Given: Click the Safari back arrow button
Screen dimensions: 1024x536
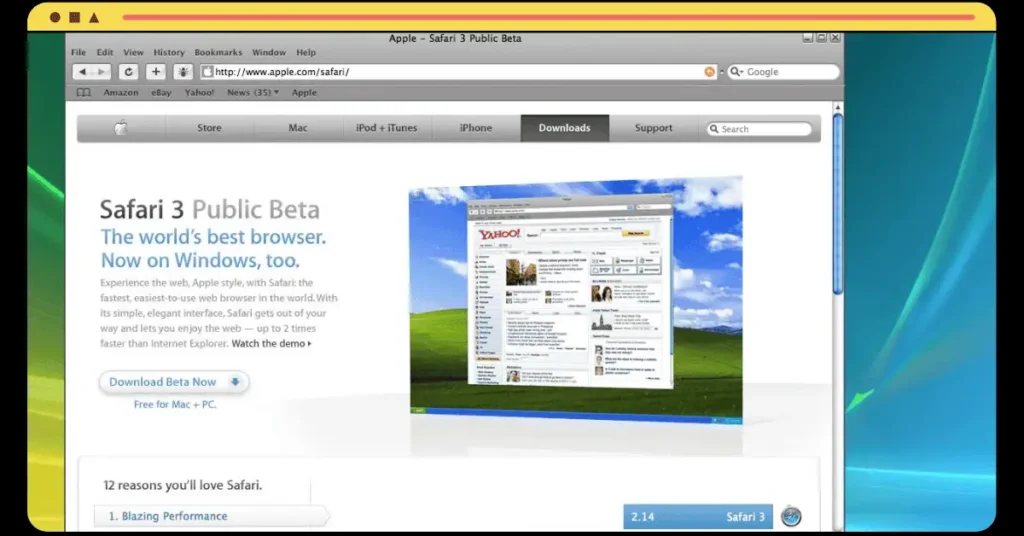Looking at the screenshot, I should 82,72.
